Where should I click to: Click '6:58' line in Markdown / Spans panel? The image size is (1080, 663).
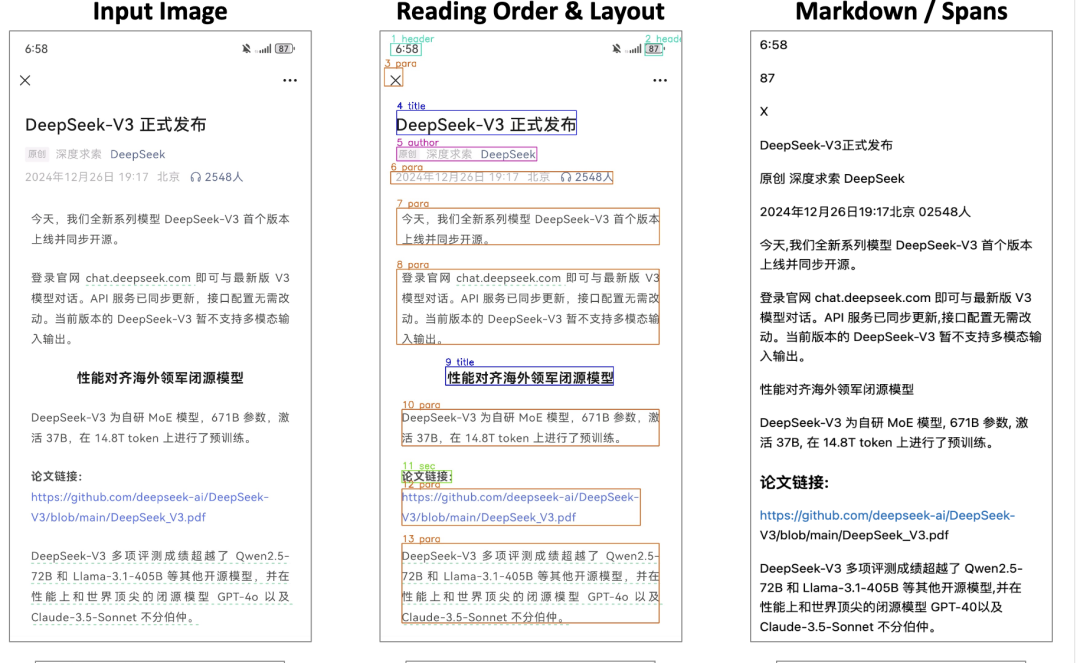click(773, 45)
